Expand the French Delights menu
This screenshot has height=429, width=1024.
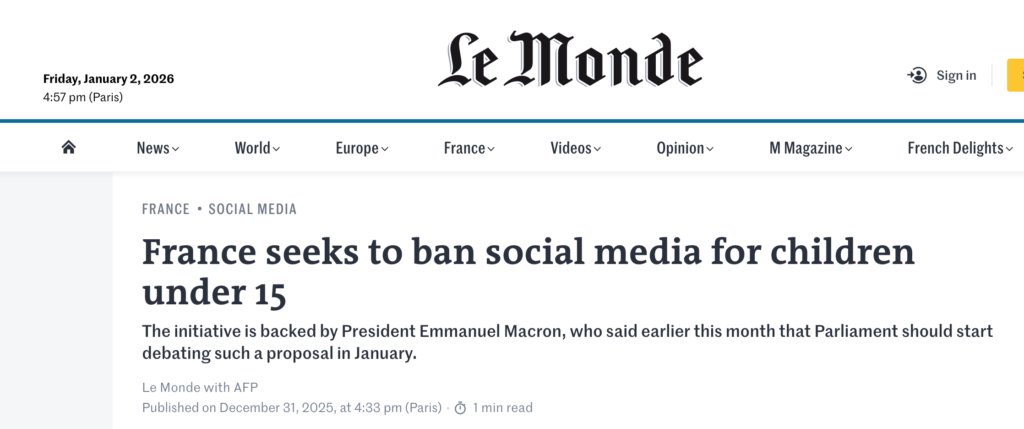point(961,148)
